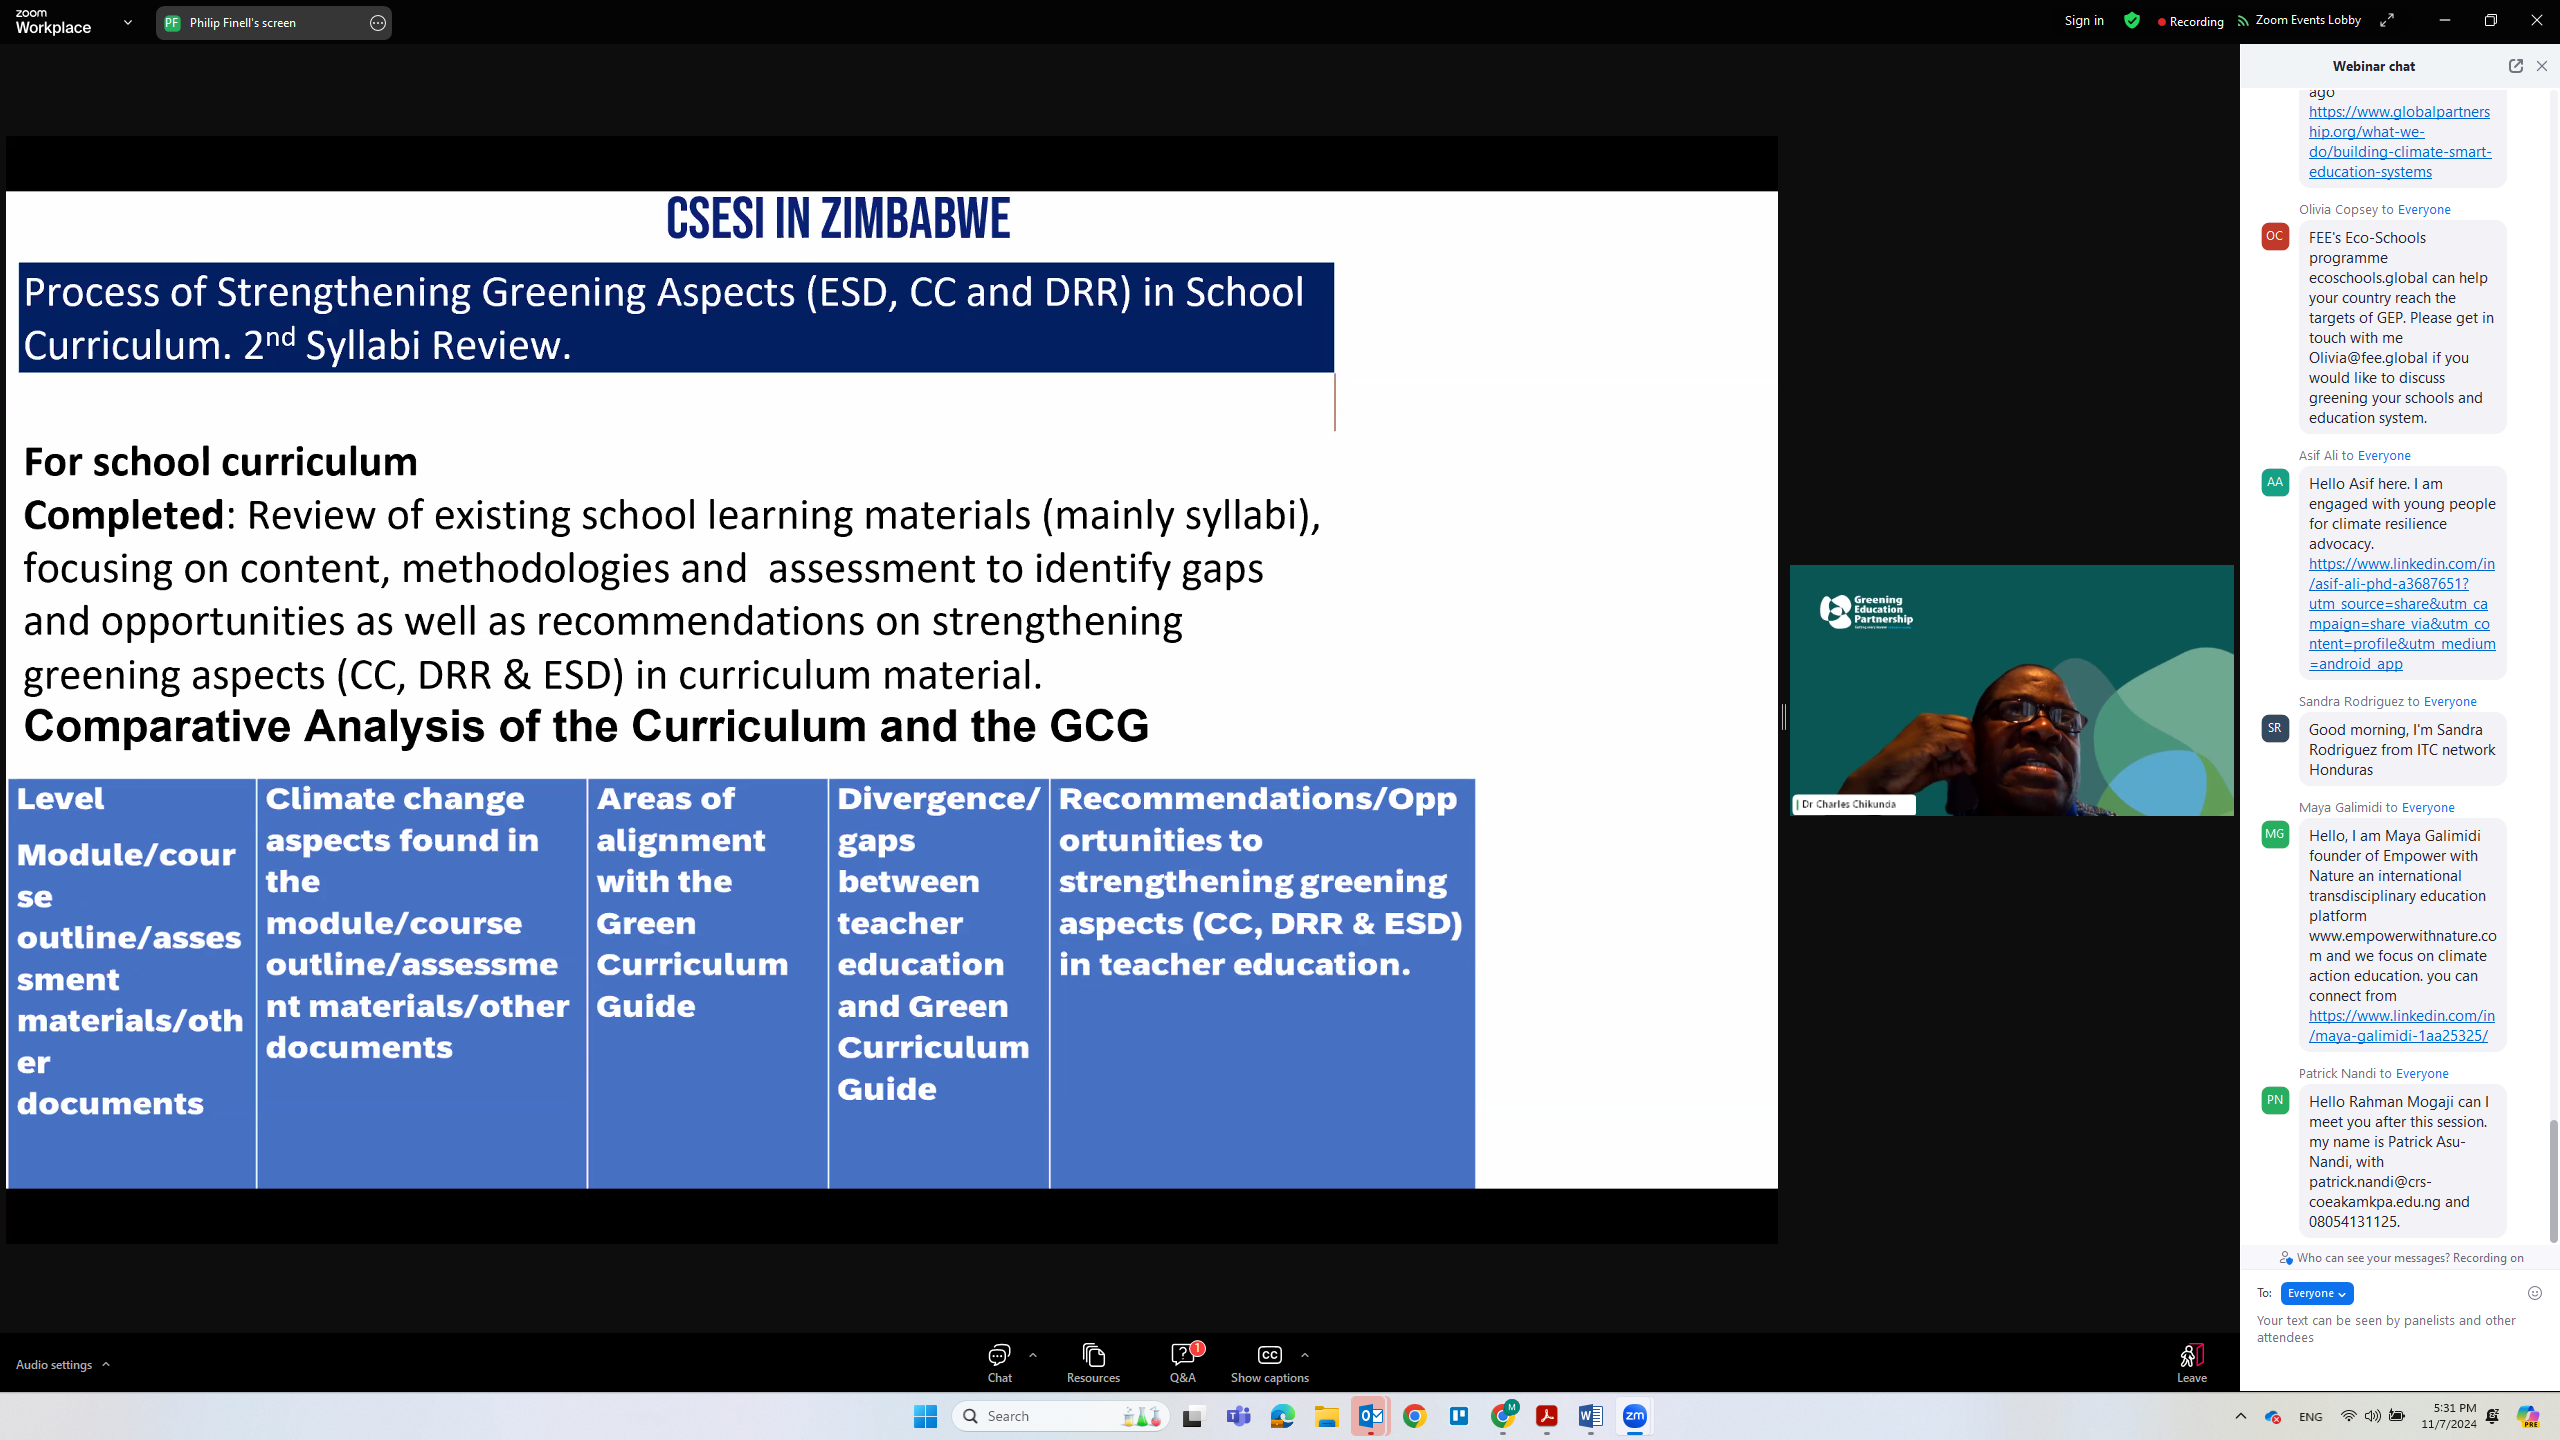Click the green security shield icon
This screenshot has height=1440, width=2560.
(x=2132, y=21)
